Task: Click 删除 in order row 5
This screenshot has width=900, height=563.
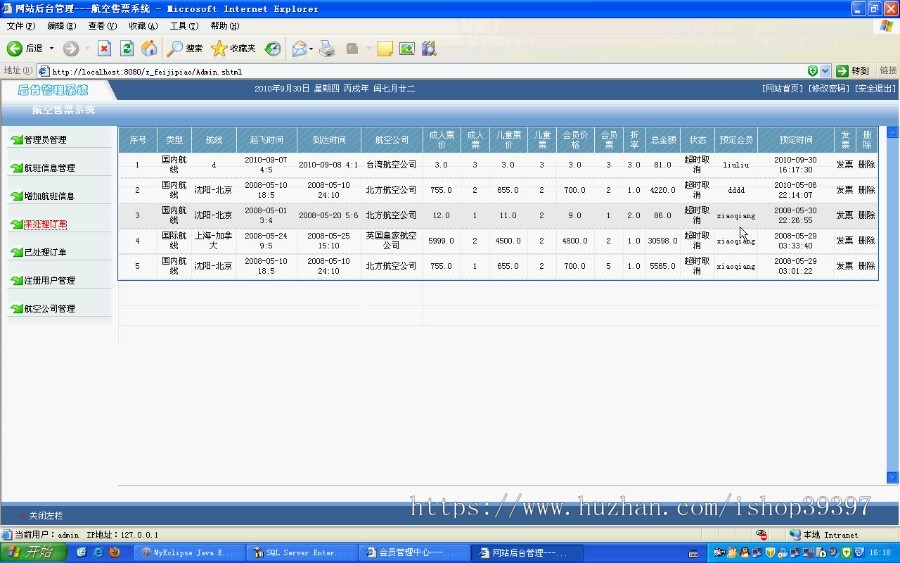Action: click(867, 266)
